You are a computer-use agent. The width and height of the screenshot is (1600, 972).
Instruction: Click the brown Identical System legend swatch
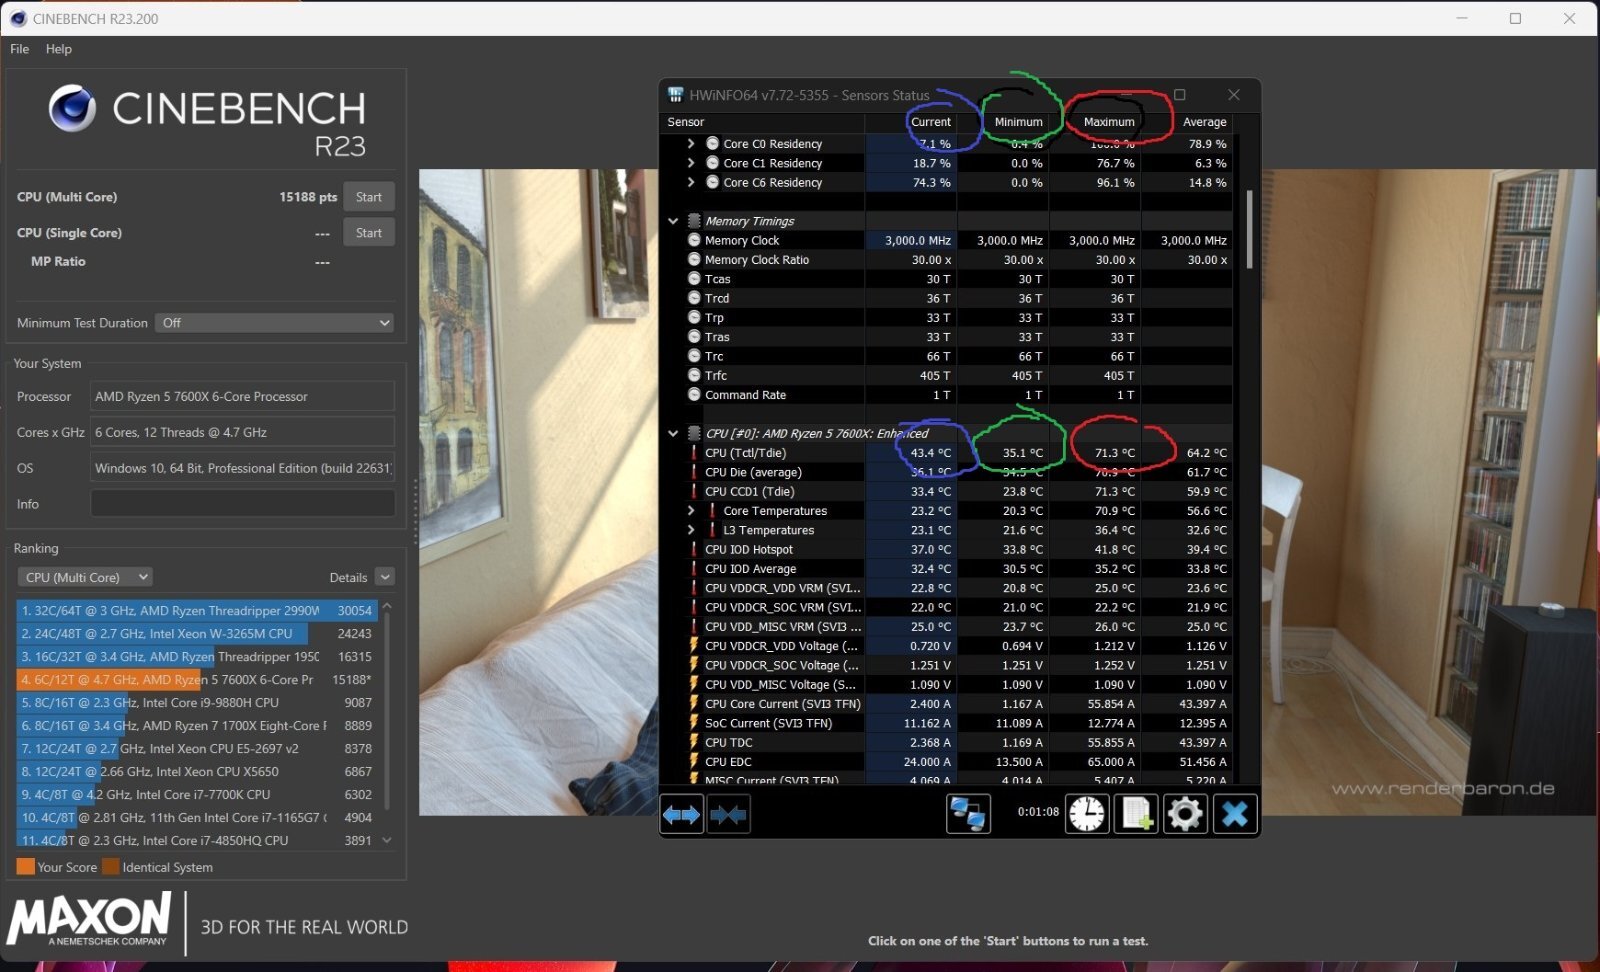(x=111, y=866)
